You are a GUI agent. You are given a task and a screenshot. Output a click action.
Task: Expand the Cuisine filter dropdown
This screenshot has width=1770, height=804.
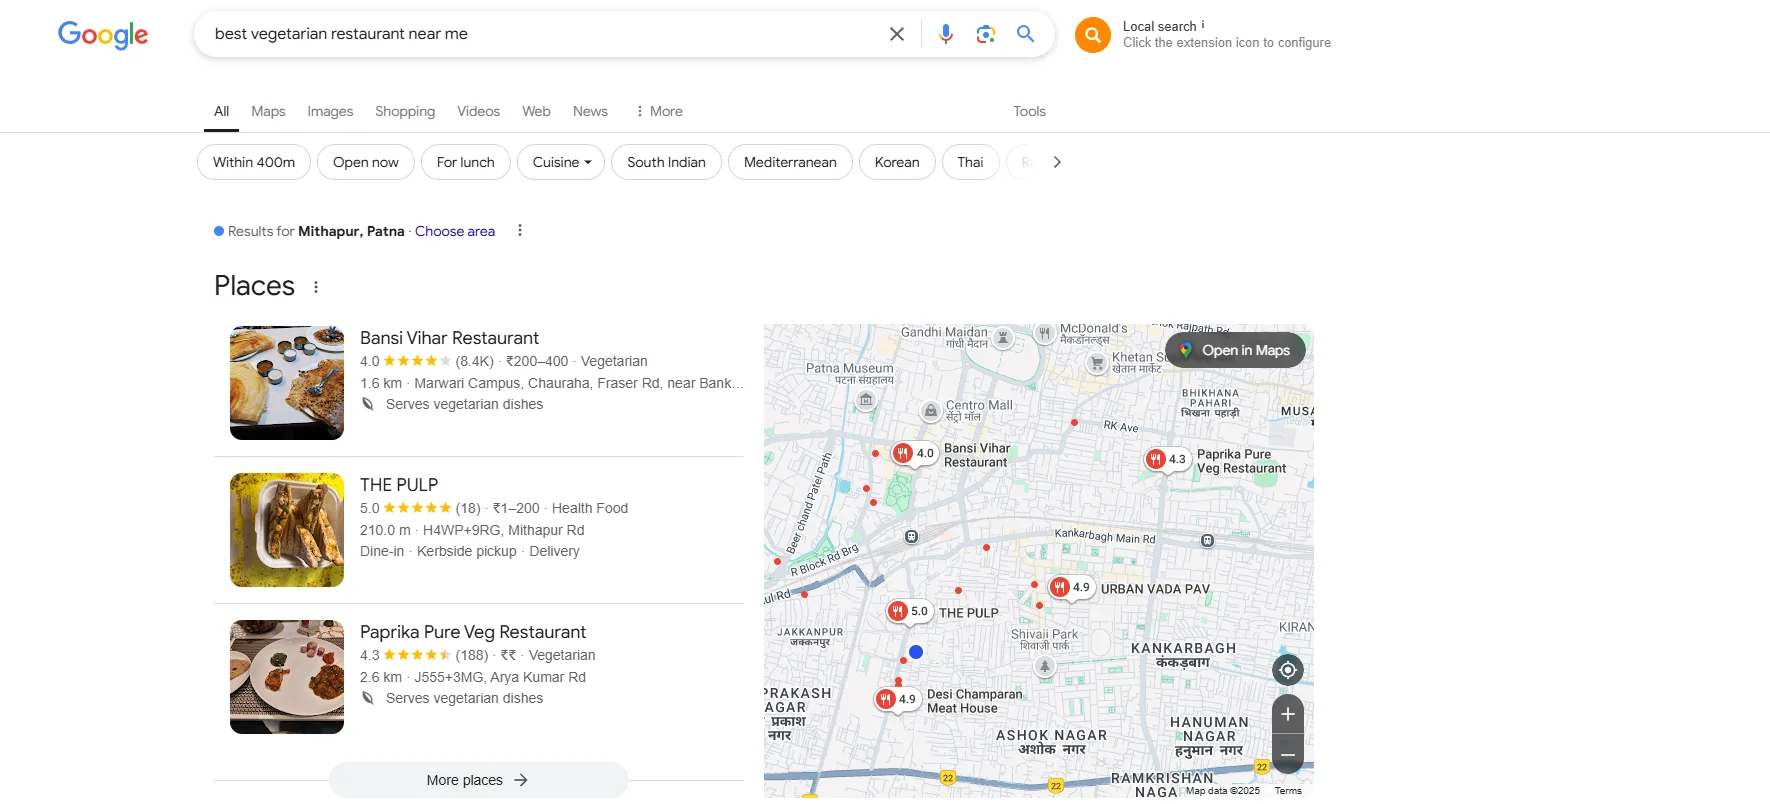point(561,162)
